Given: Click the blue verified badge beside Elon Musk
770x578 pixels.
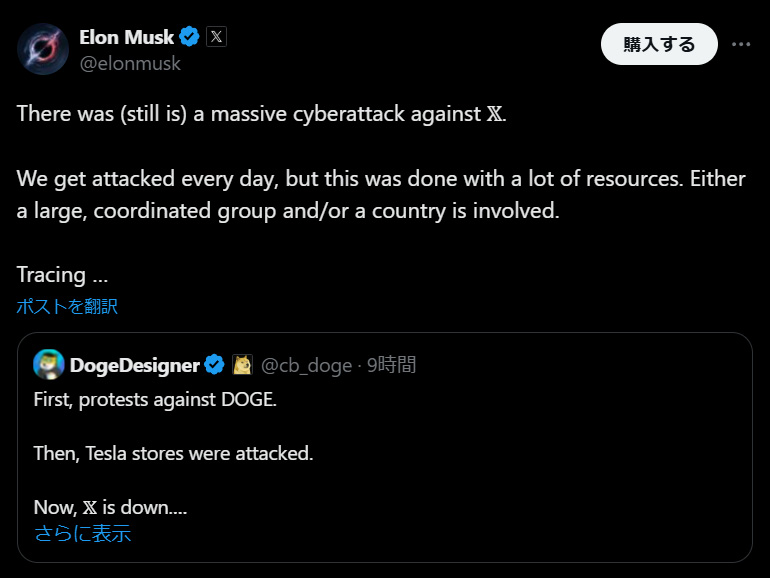Looking at the screenshot, I should (x=190, y=37).
